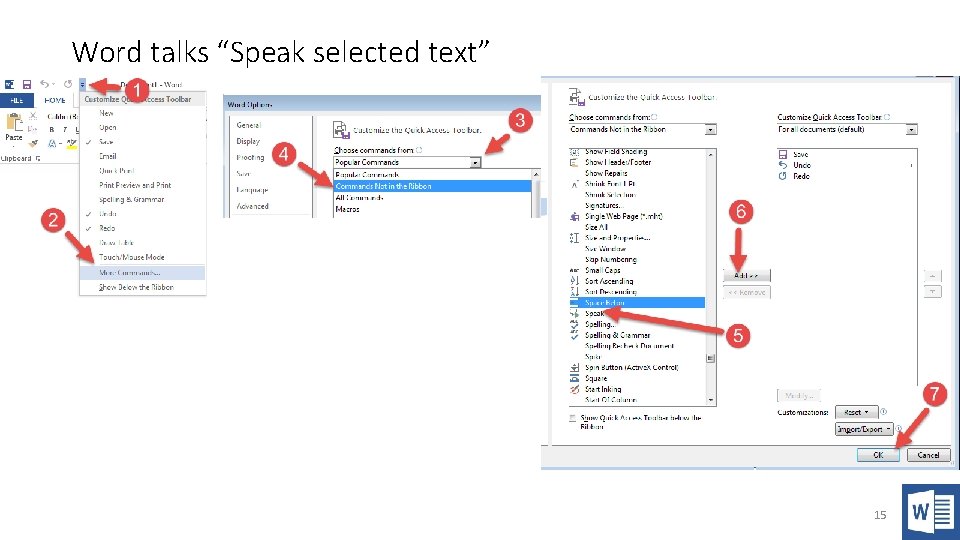Open the Undo history dropdown arrow in the title bar
This screenshot has height=540, width=960.
53,84
